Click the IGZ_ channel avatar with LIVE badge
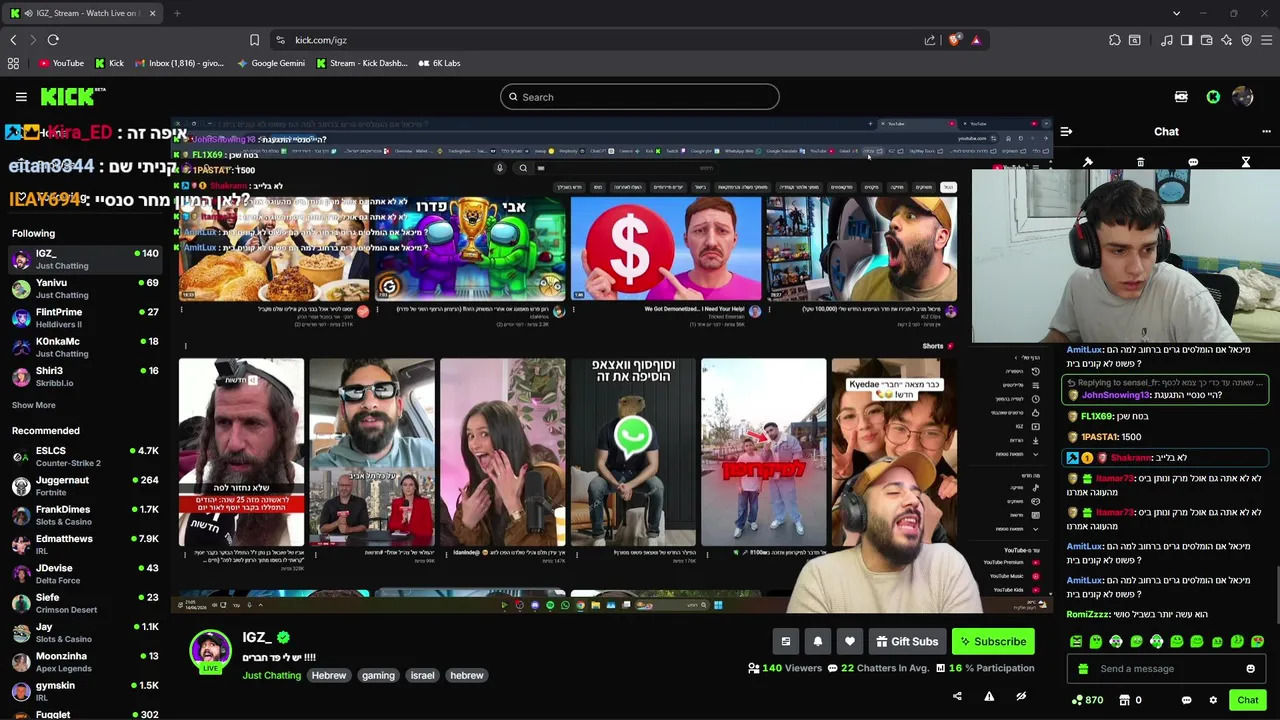The width and height of the screenshot is (1280, 720). [x=210, y=651]
